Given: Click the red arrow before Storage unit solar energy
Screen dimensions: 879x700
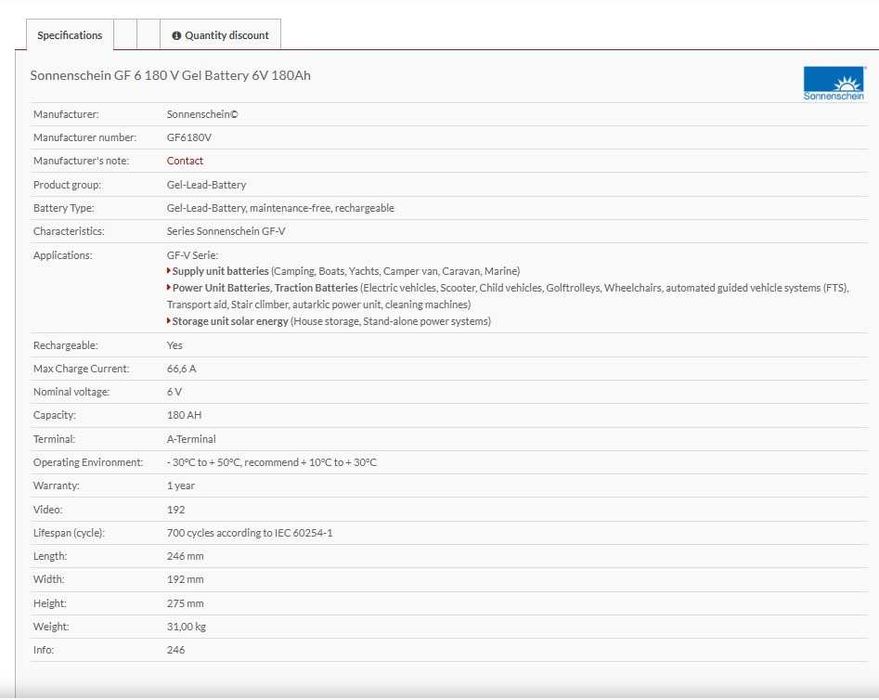Looking at the screenshot, I should (169, 321).
